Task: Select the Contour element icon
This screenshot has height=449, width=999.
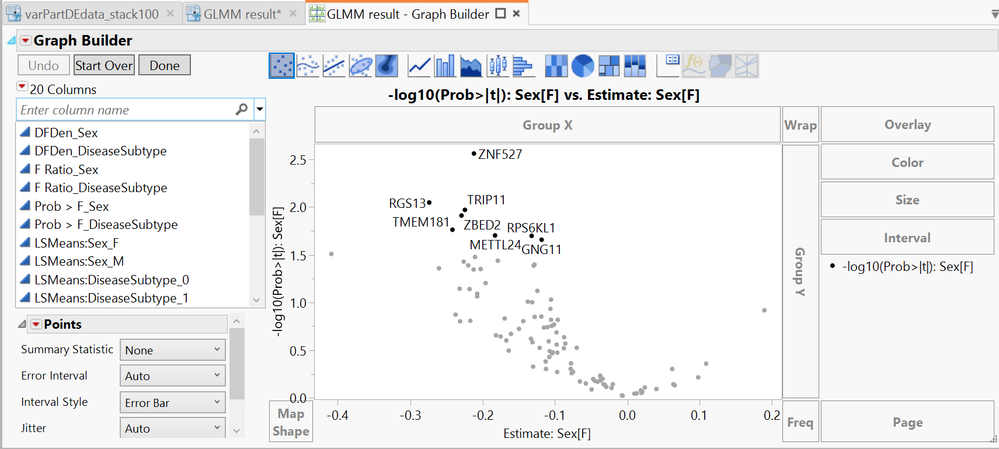Action: tap(387, 65)
